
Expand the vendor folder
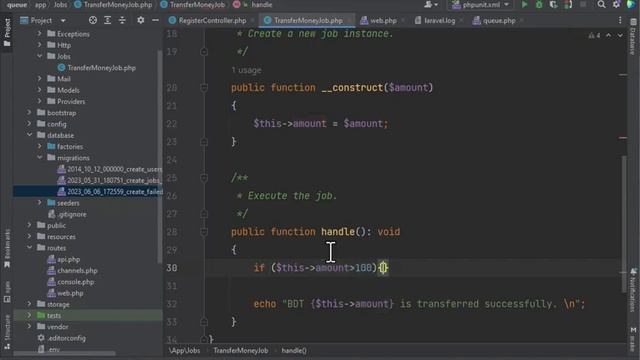point(29,326)
